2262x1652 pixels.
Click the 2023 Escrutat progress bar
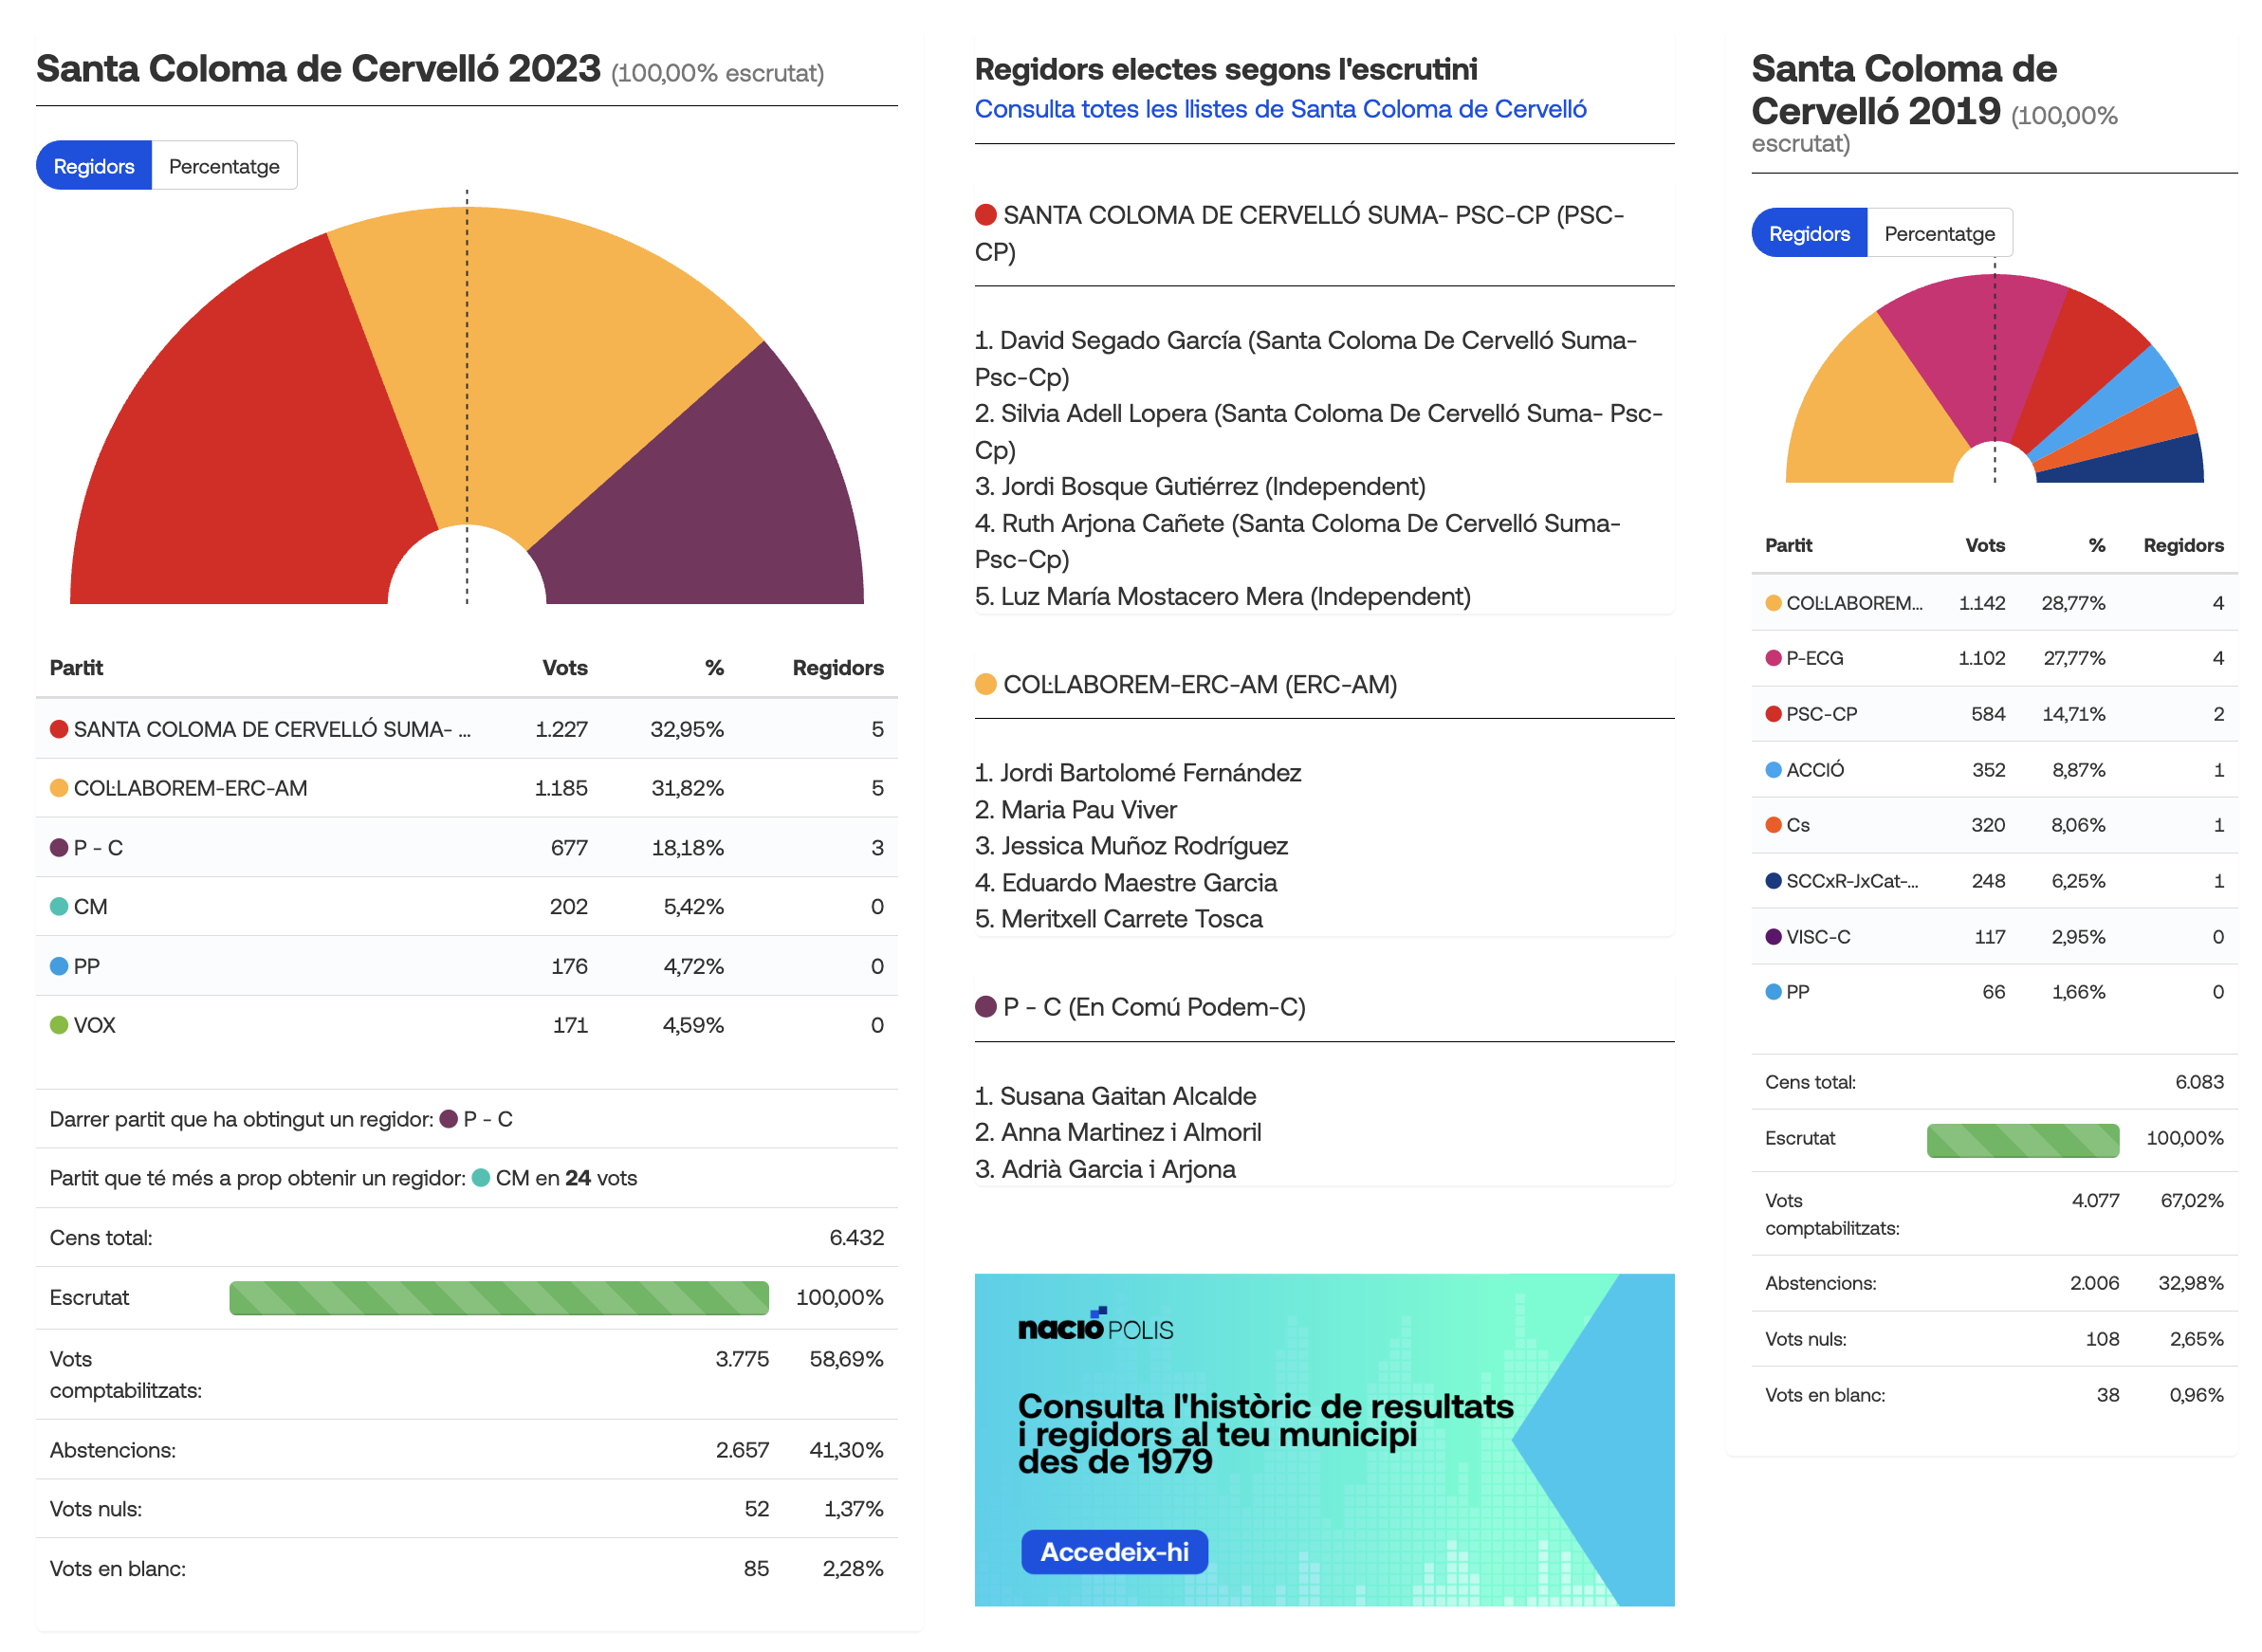(x=499, y=1297)
